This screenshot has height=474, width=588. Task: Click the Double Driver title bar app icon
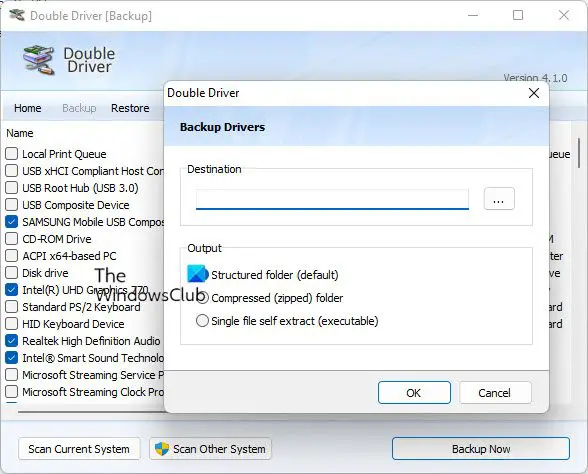[17, 15]
